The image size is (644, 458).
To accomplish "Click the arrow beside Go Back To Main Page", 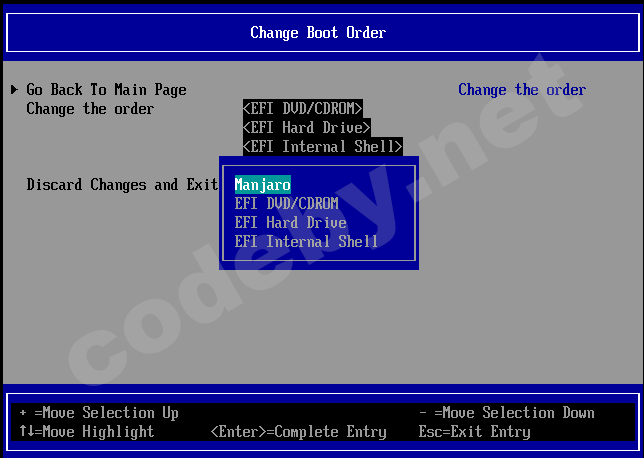I will [x=14, y=89].
